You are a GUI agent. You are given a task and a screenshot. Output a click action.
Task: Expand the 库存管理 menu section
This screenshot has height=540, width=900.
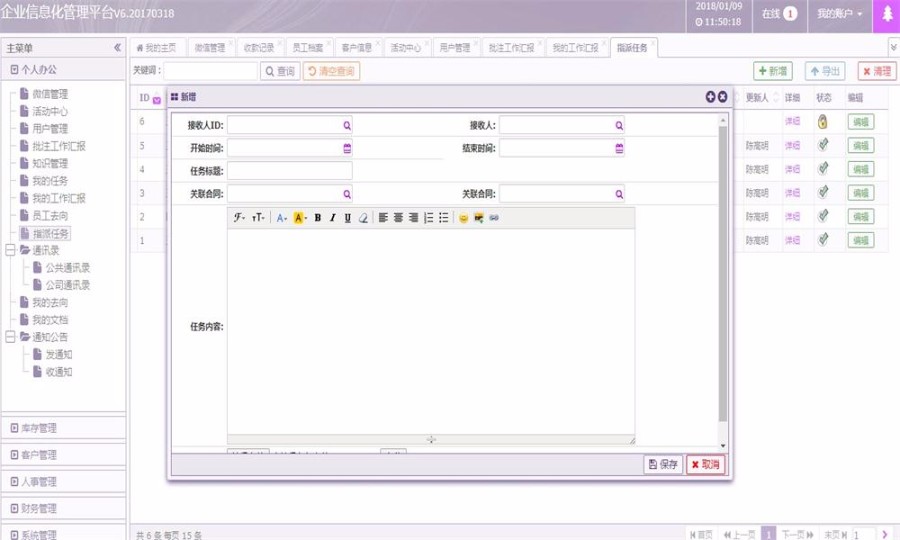[64, 428]
